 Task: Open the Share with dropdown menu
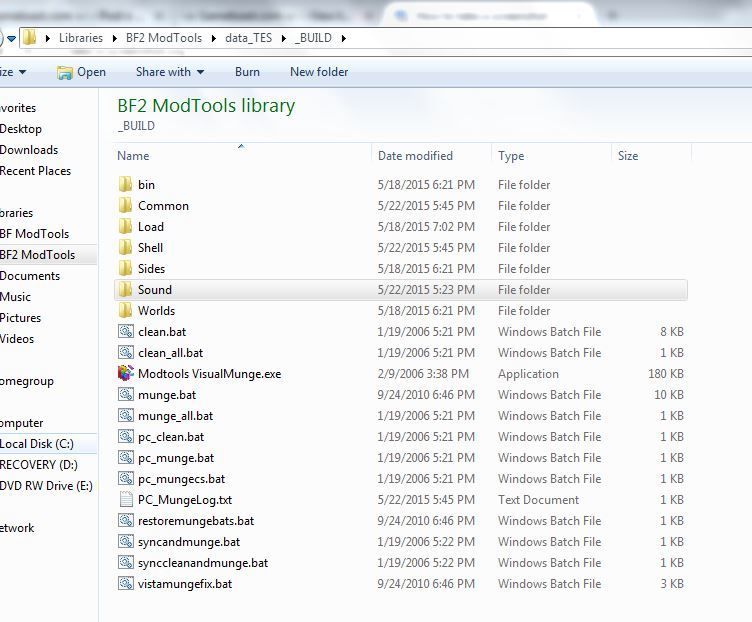(170, 72)
